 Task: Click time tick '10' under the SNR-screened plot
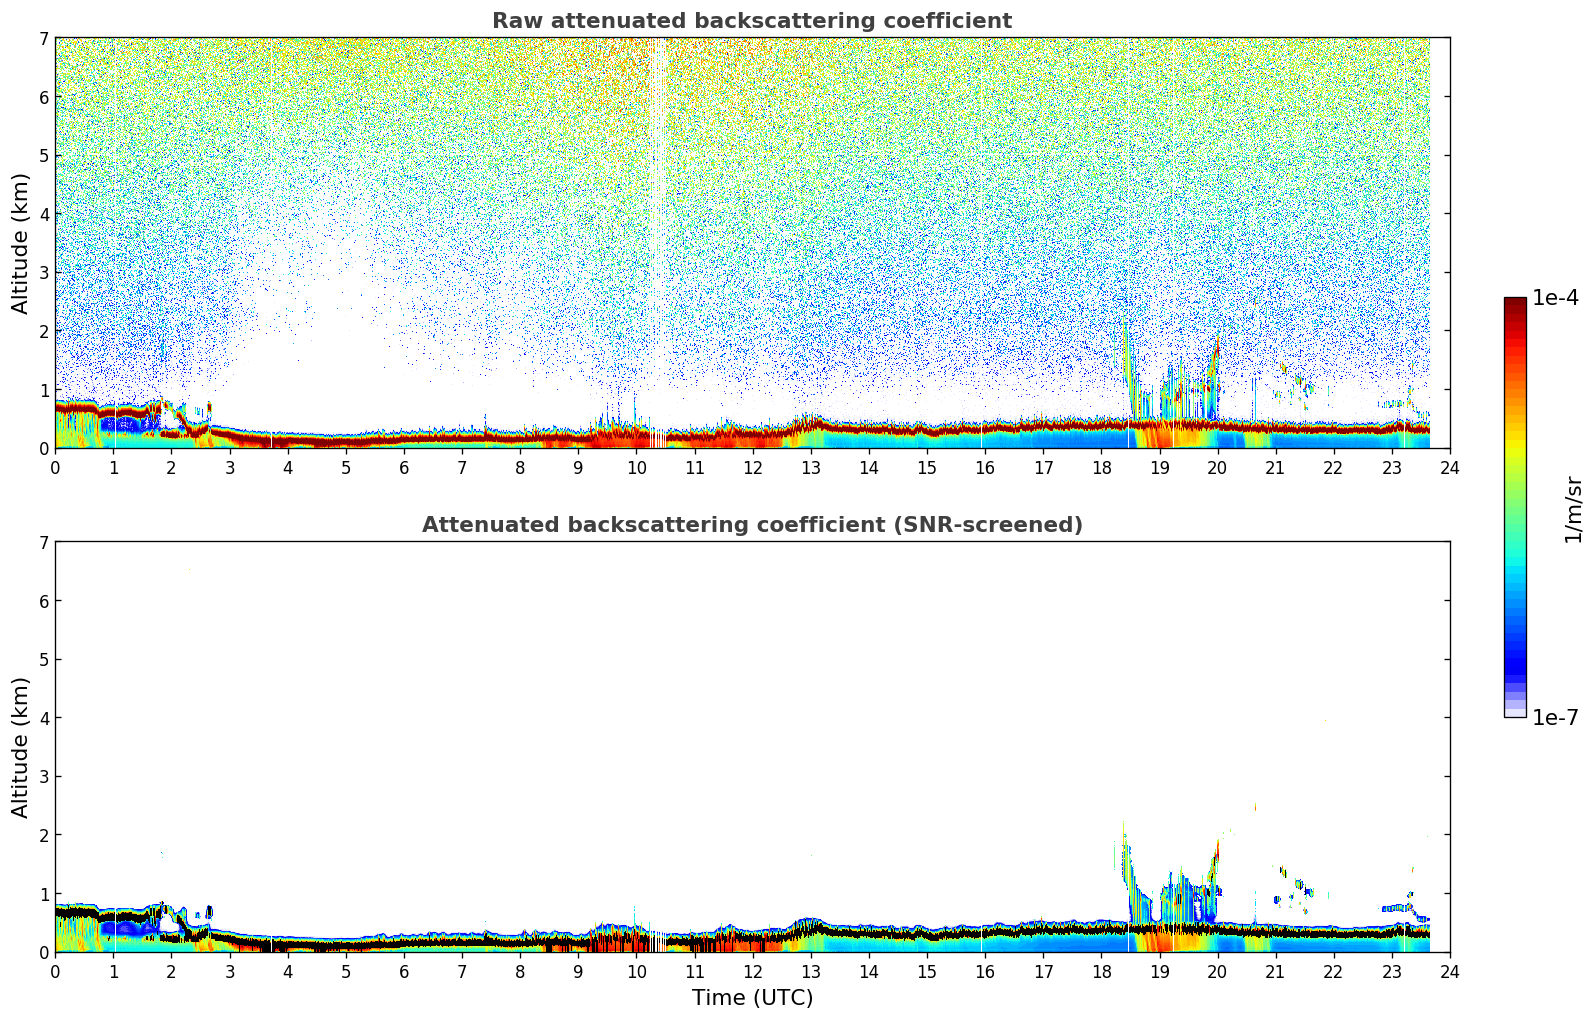coord(636,971)
